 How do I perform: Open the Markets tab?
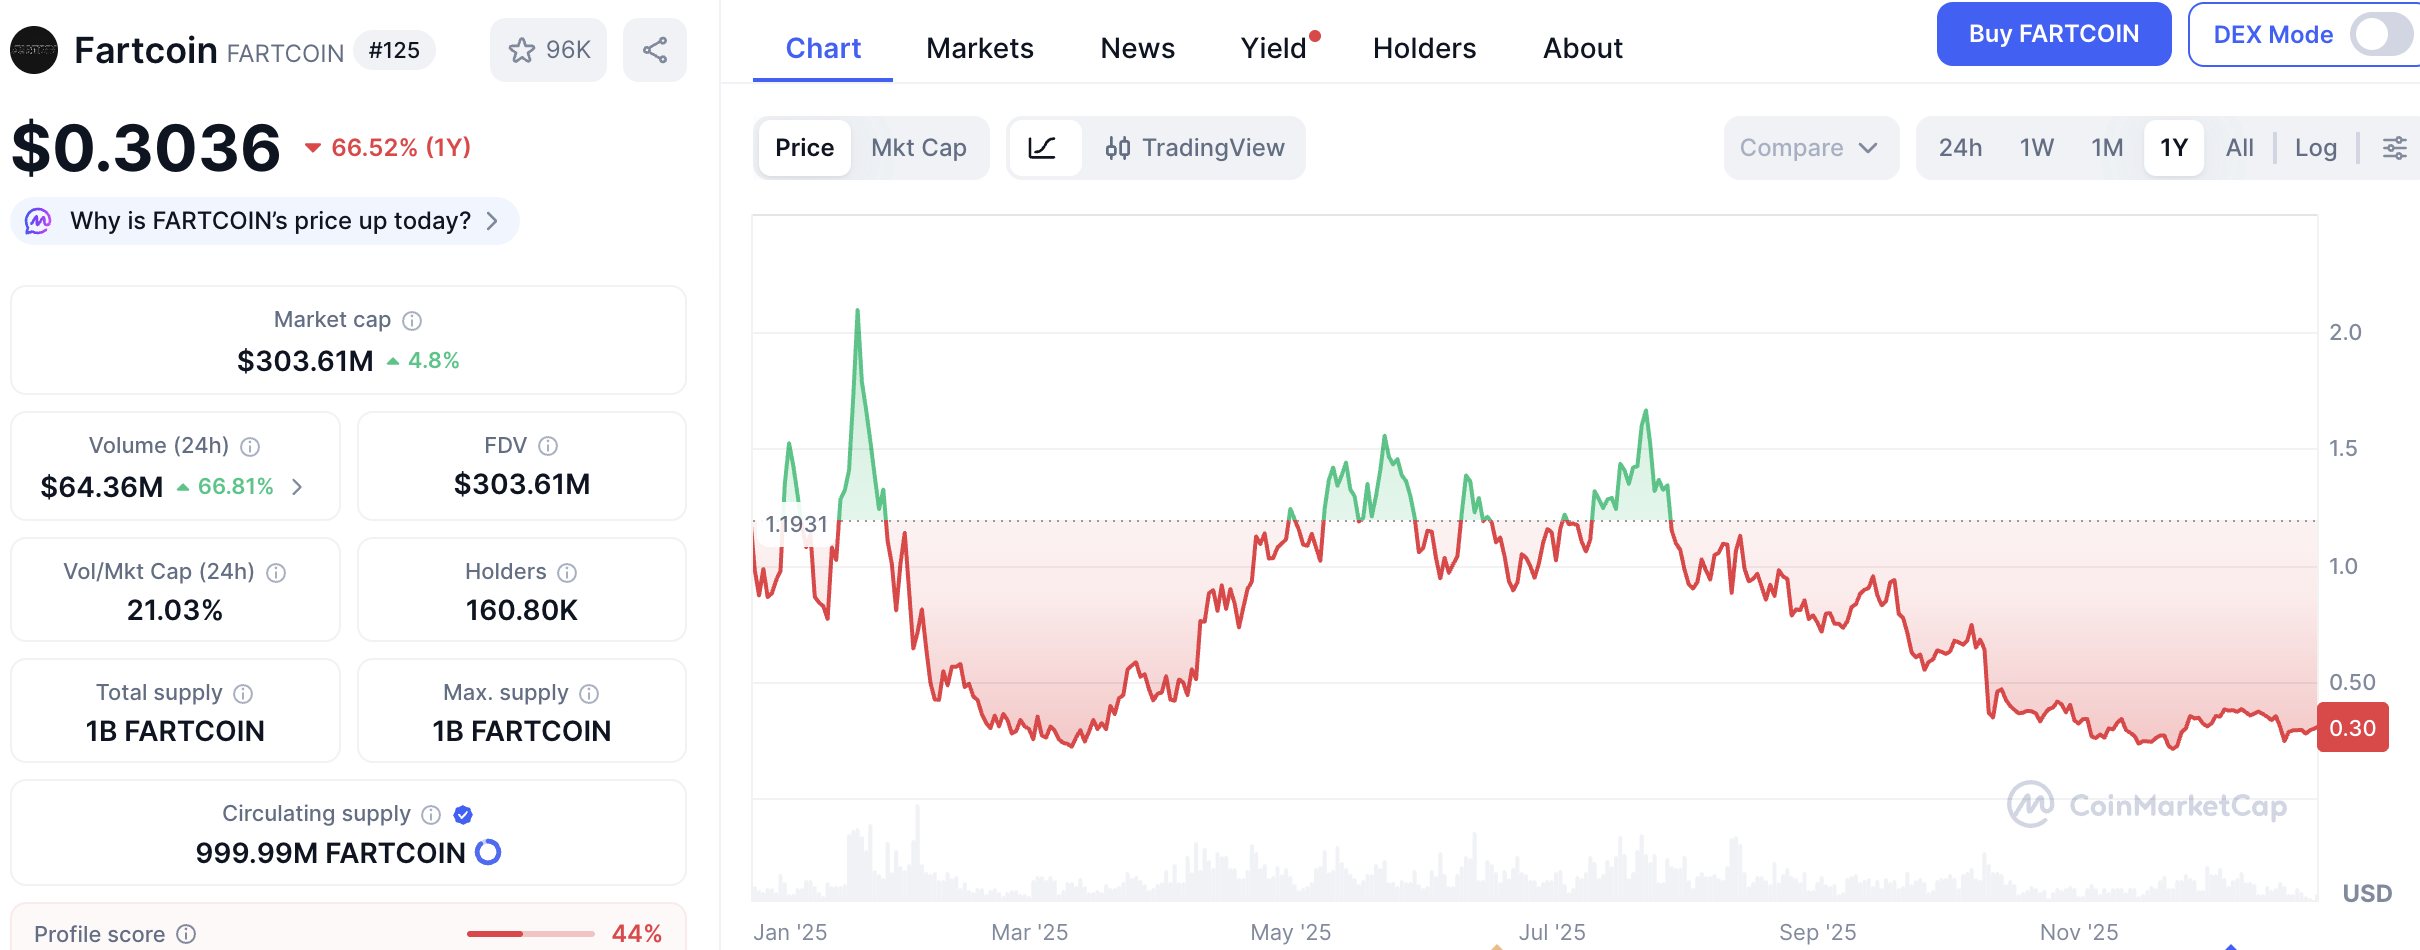(x=980, y=48)
